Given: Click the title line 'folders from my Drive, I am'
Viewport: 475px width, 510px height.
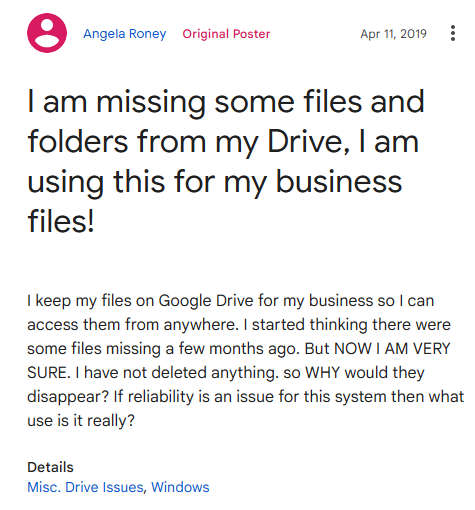Looking at the screenshot, I should click(223, 142).
